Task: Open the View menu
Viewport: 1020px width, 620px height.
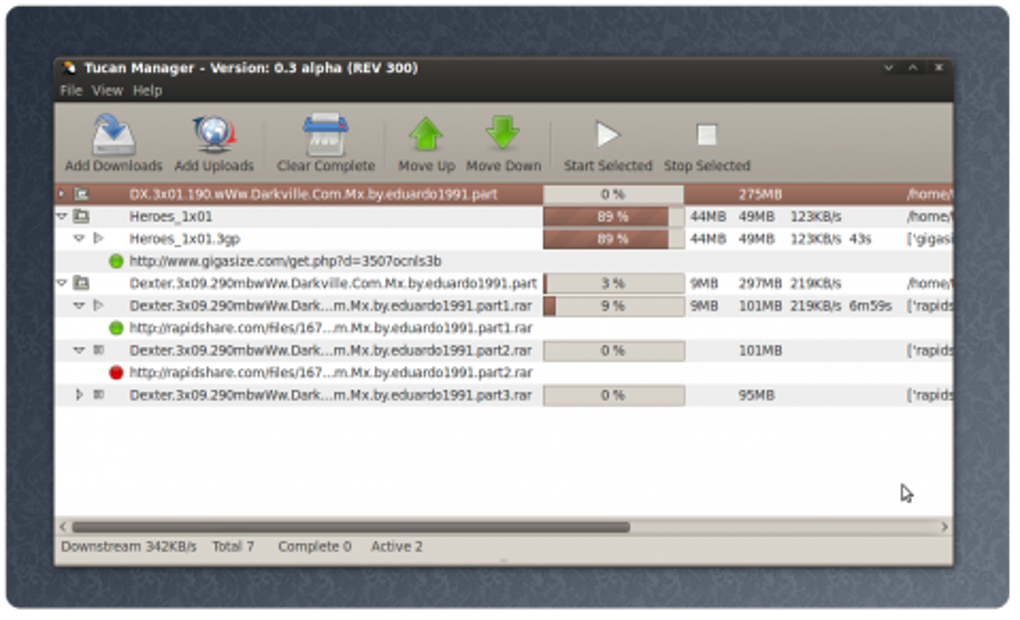Action: [x=107, y=90]
